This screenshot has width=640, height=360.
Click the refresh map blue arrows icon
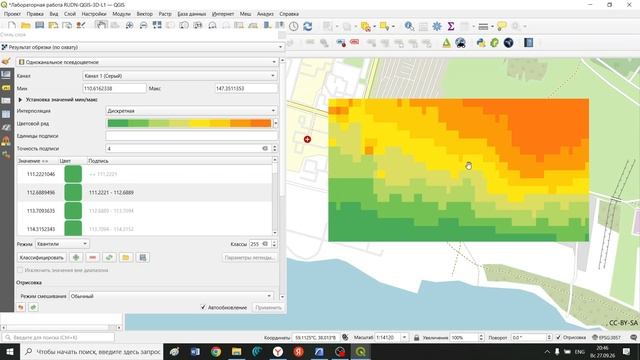(308, 26)
